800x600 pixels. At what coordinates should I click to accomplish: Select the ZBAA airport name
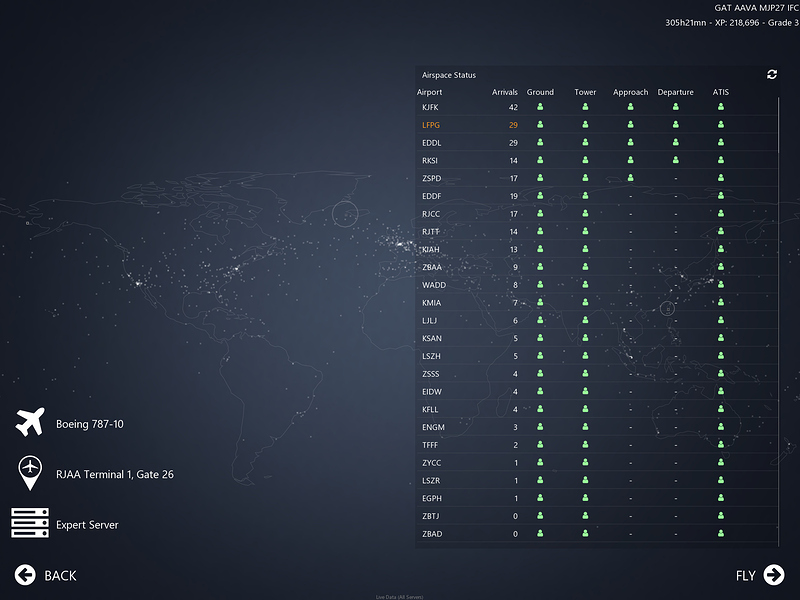pyautogui.click(x=432, y=267)
